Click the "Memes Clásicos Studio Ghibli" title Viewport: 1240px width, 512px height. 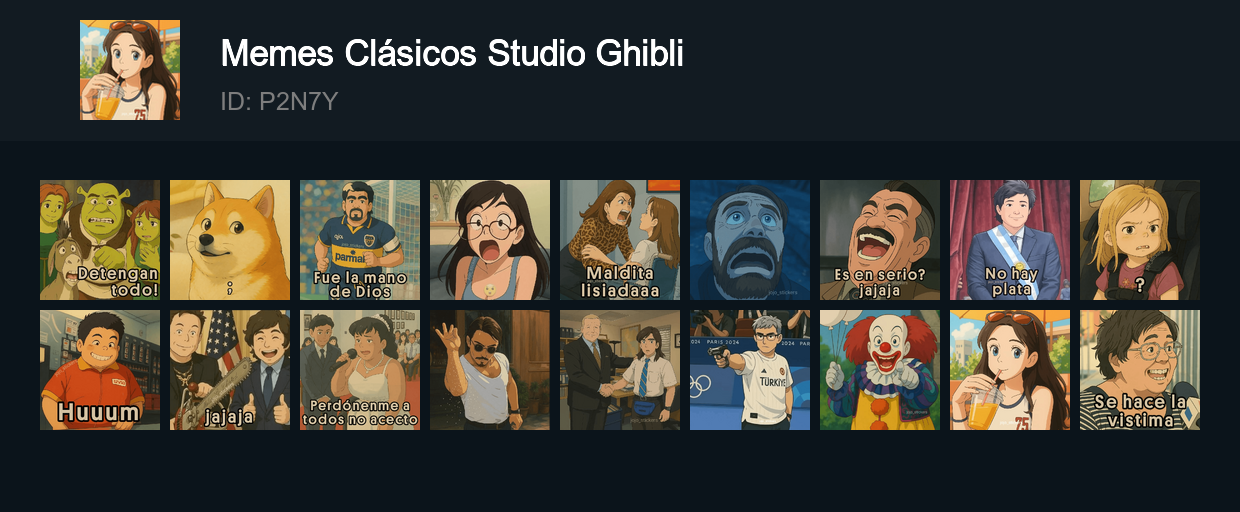(452, 54)
